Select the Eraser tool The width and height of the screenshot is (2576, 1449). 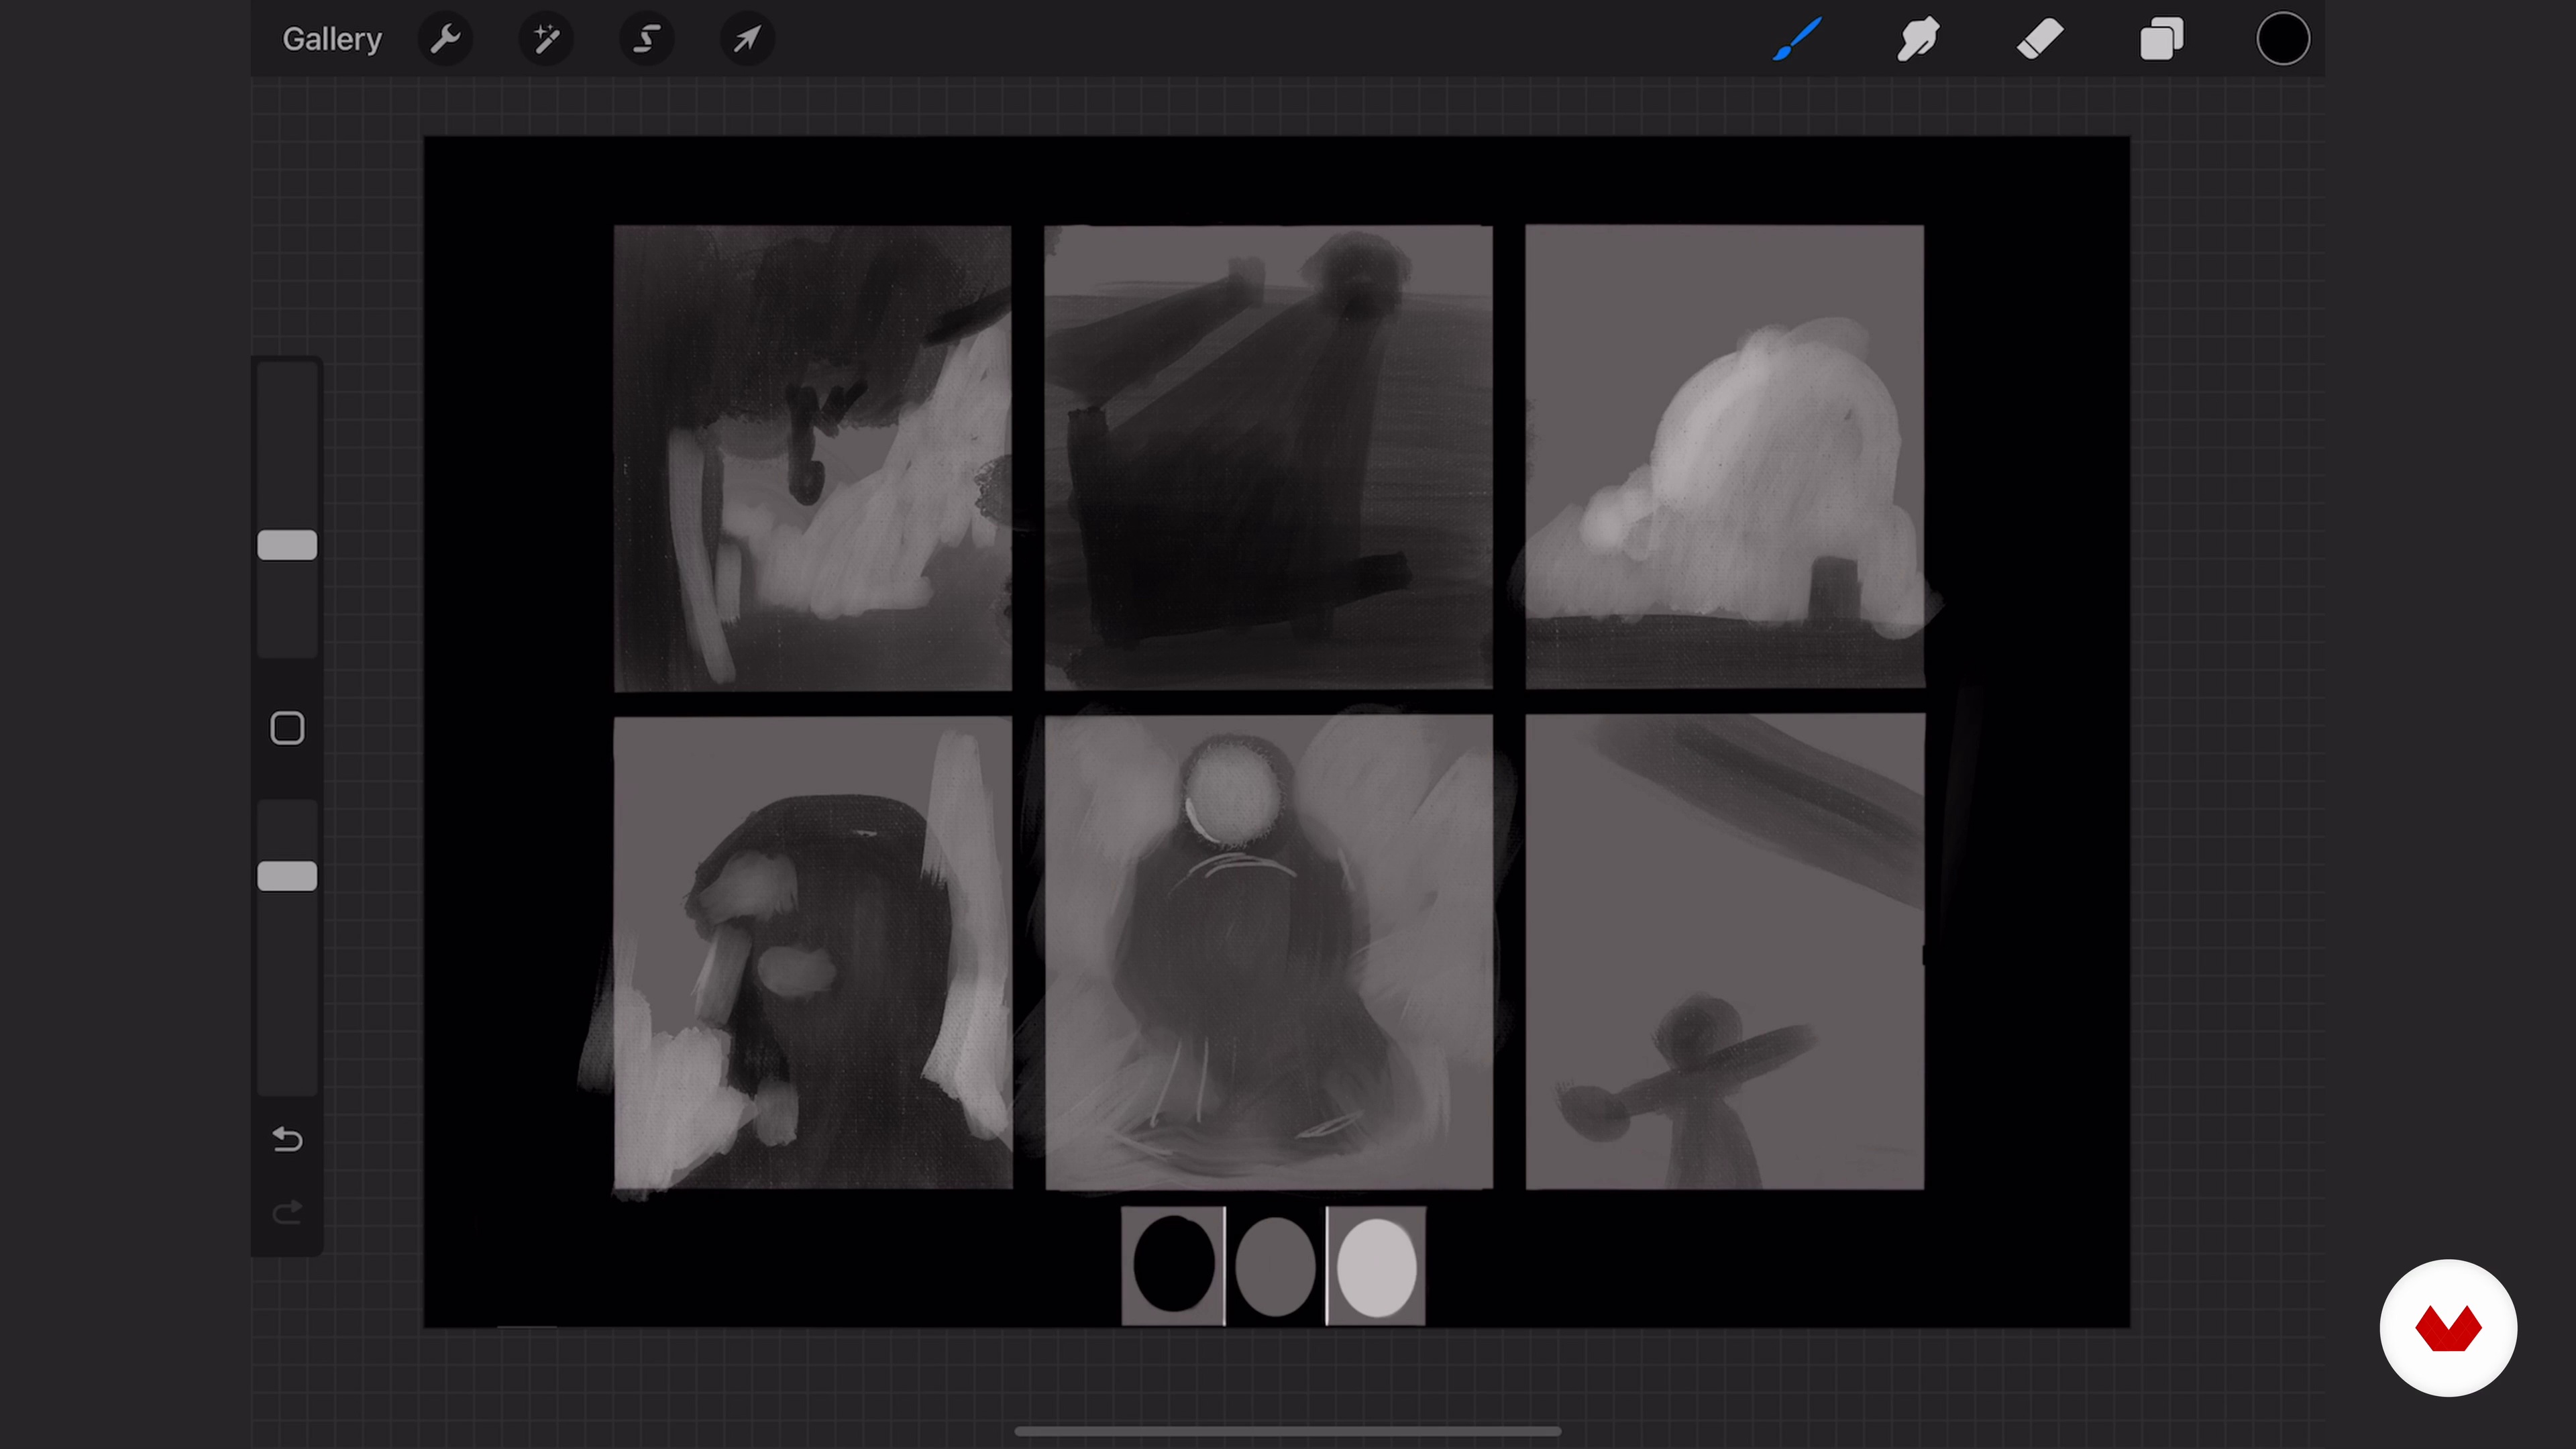[2040, 39]
